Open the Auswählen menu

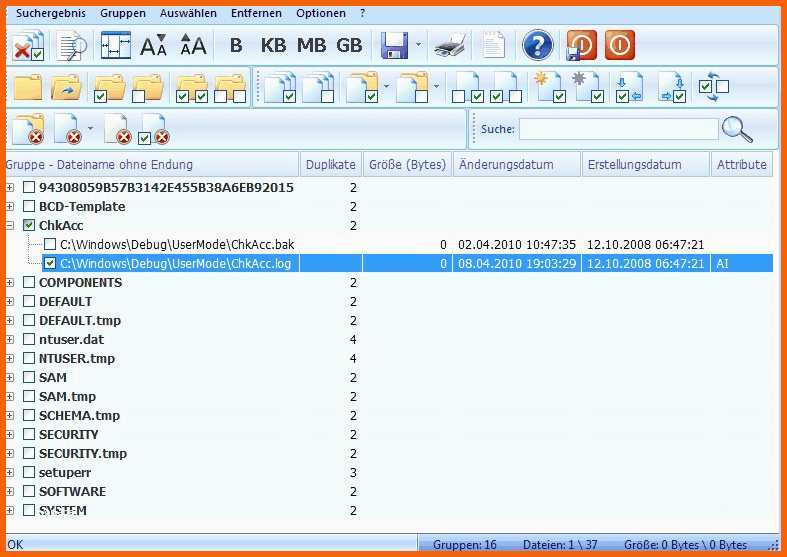coord(188,14)
